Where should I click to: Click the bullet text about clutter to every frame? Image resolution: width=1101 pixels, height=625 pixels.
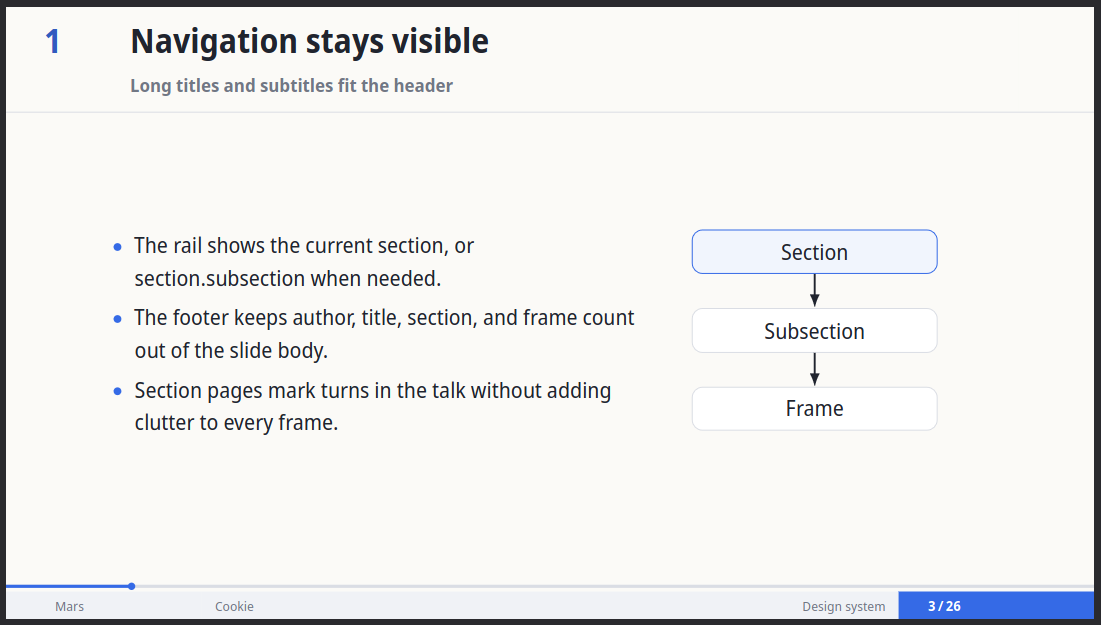pyautogui.click(x=373, y=407)
